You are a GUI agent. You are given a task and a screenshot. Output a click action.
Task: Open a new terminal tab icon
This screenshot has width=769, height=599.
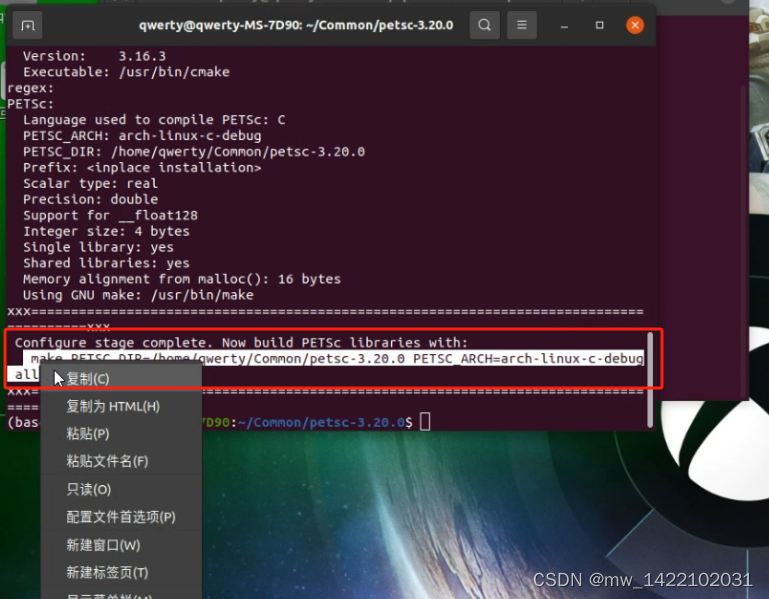pyautogui.click(x=27, y=25)
